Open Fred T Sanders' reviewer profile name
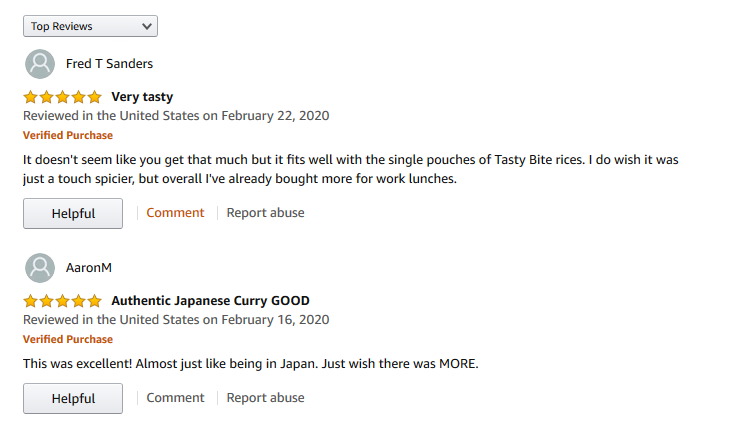The image size is (732, 437). coord(109,63)
